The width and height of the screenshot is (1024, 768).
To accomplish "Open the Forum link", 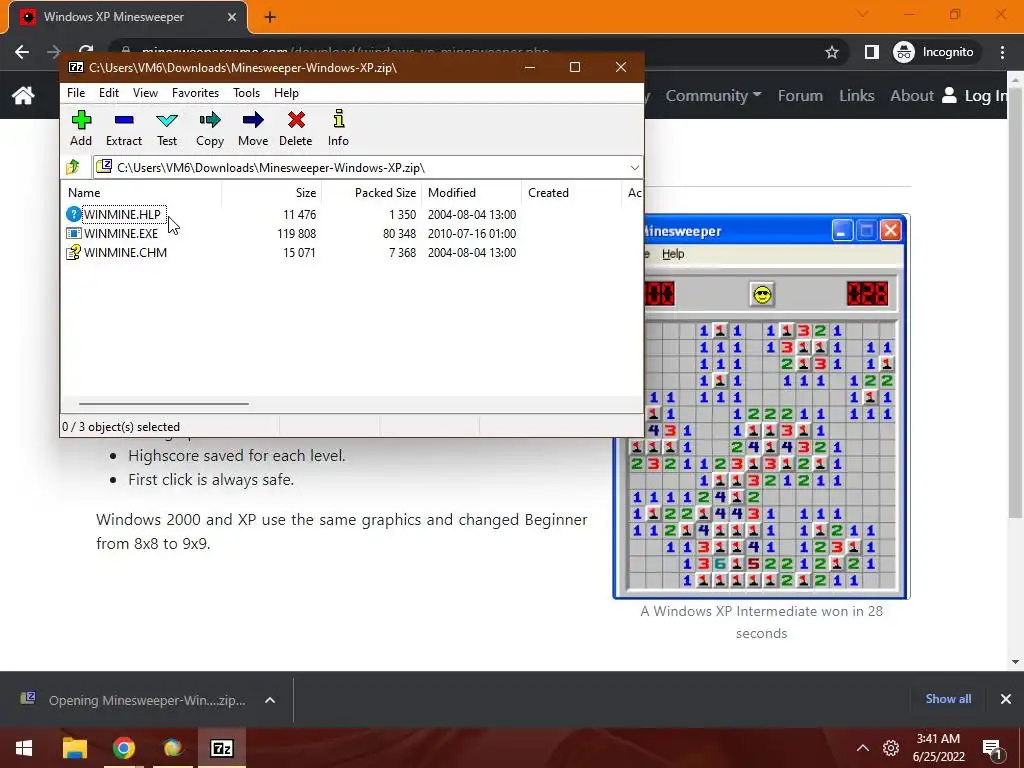I will (800, 96).
